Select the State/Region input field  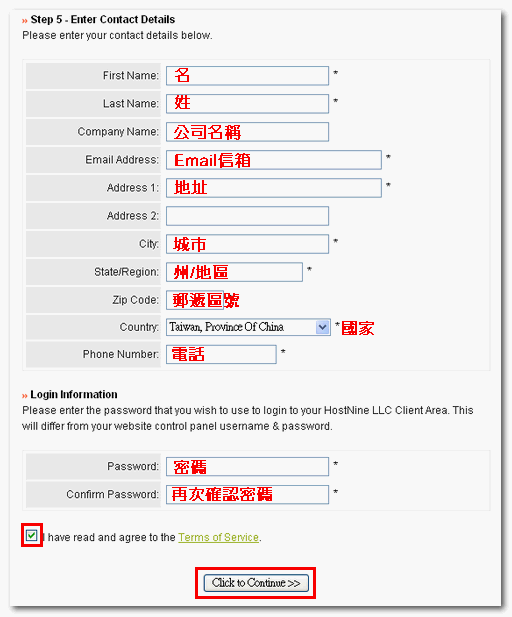234,272
